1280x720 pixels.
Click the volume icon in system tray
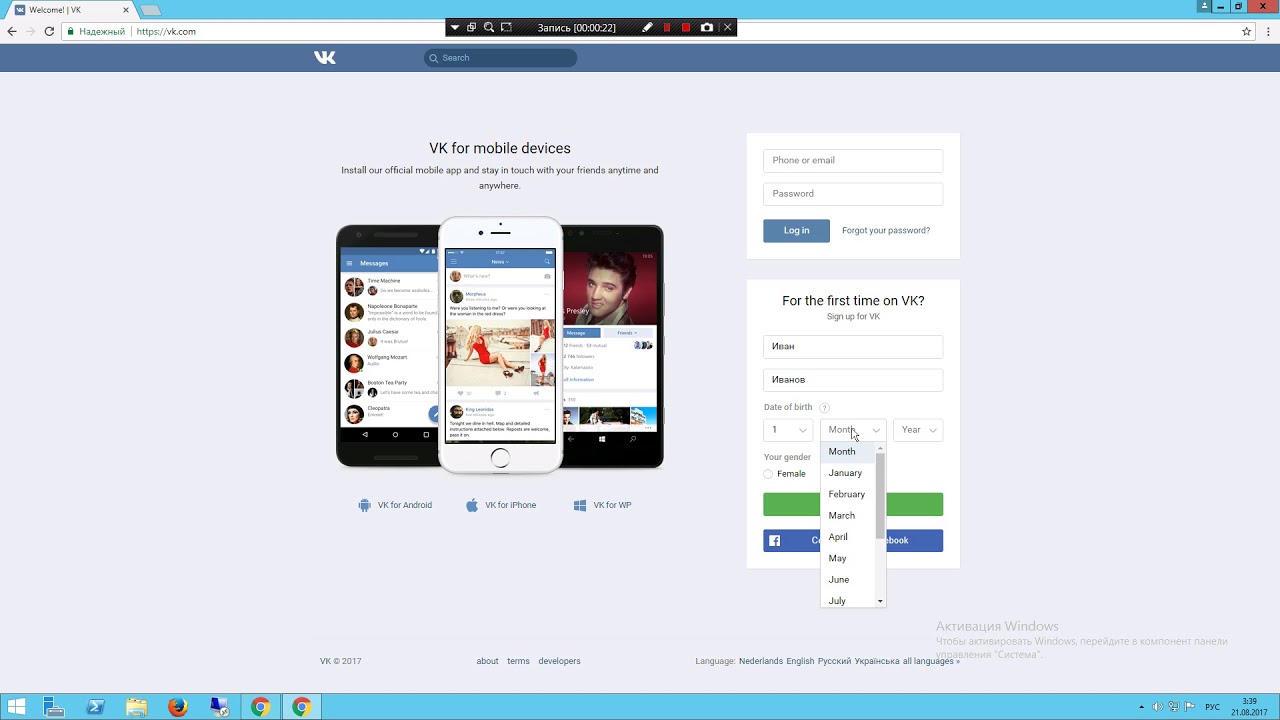pyautogui.click(x=1157, y=707)
